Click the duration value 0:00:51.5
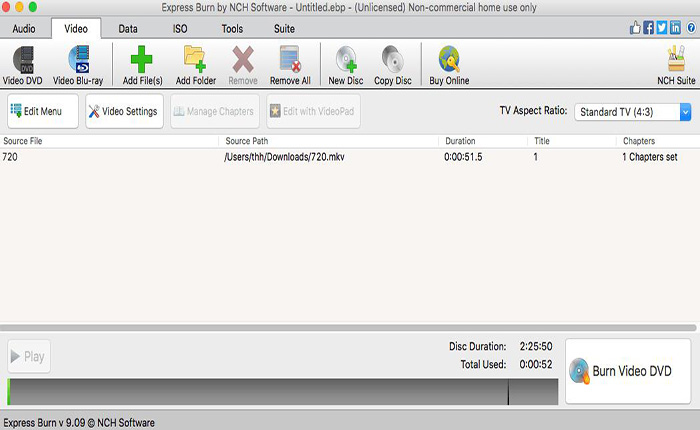Viewport: 700px width, 430px height. (x=463, y=157)
